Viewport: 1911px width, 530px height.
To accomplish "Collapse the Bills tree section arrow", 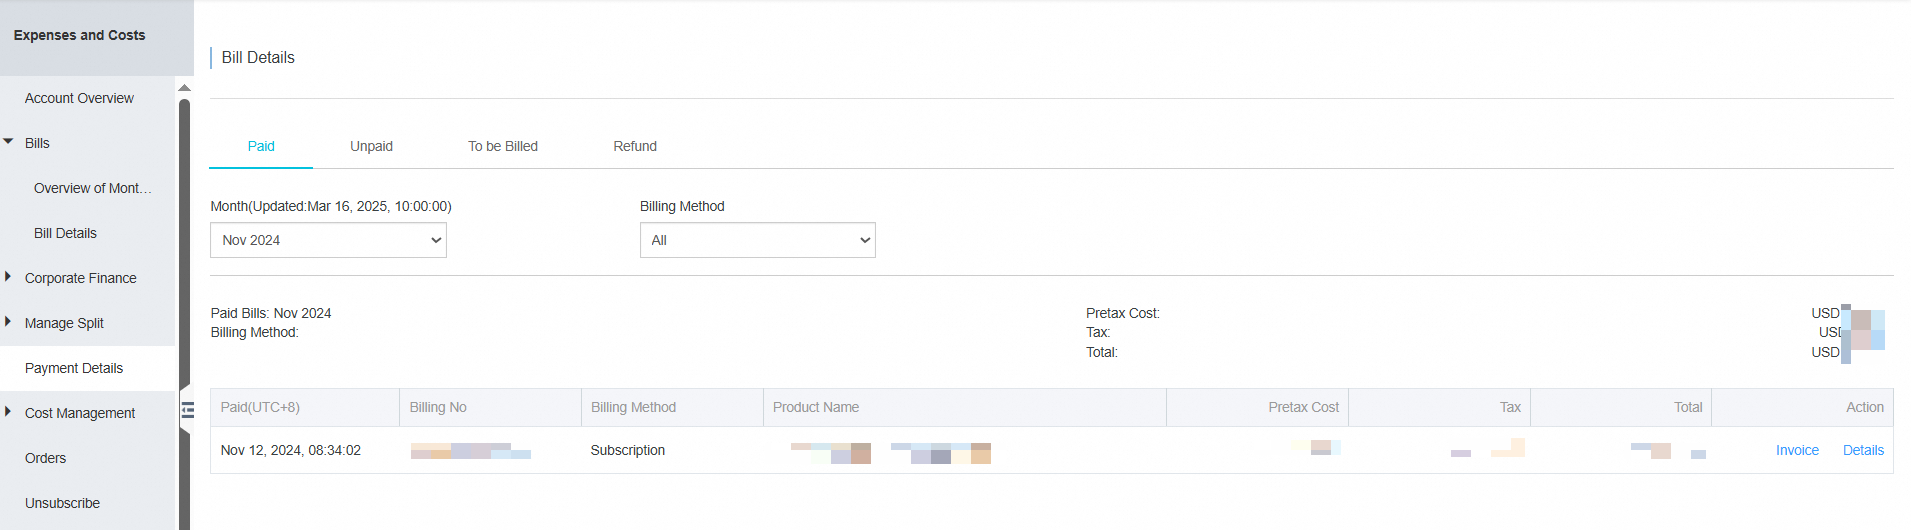I will tap(9, 142).
